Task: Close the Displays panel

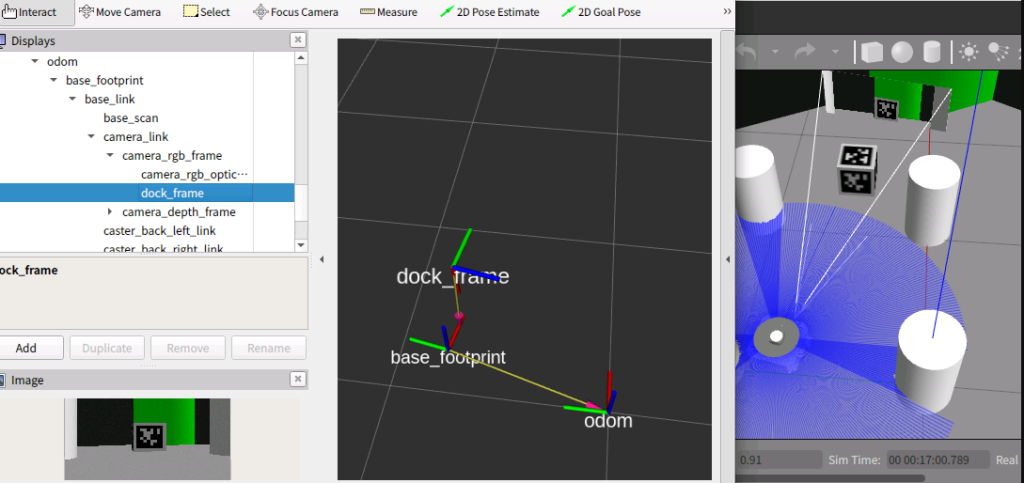Action: coord(298,40)
